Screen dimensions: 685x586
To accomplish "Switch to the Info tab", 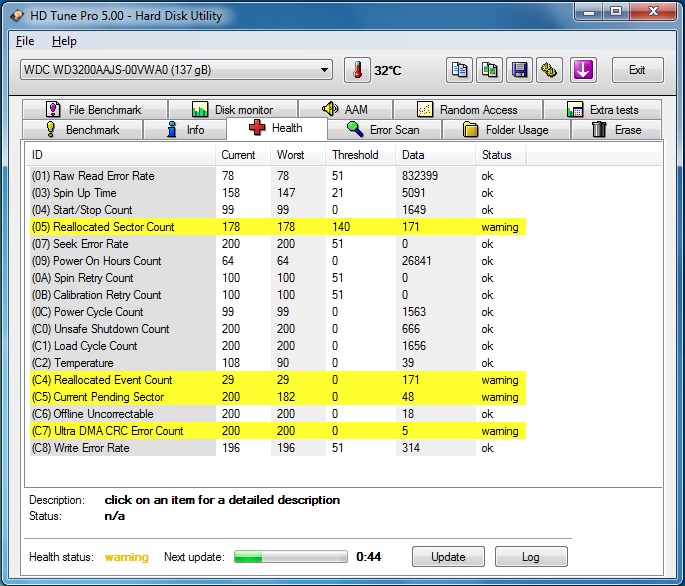I will pyautogui.click(x=185, y=130).
